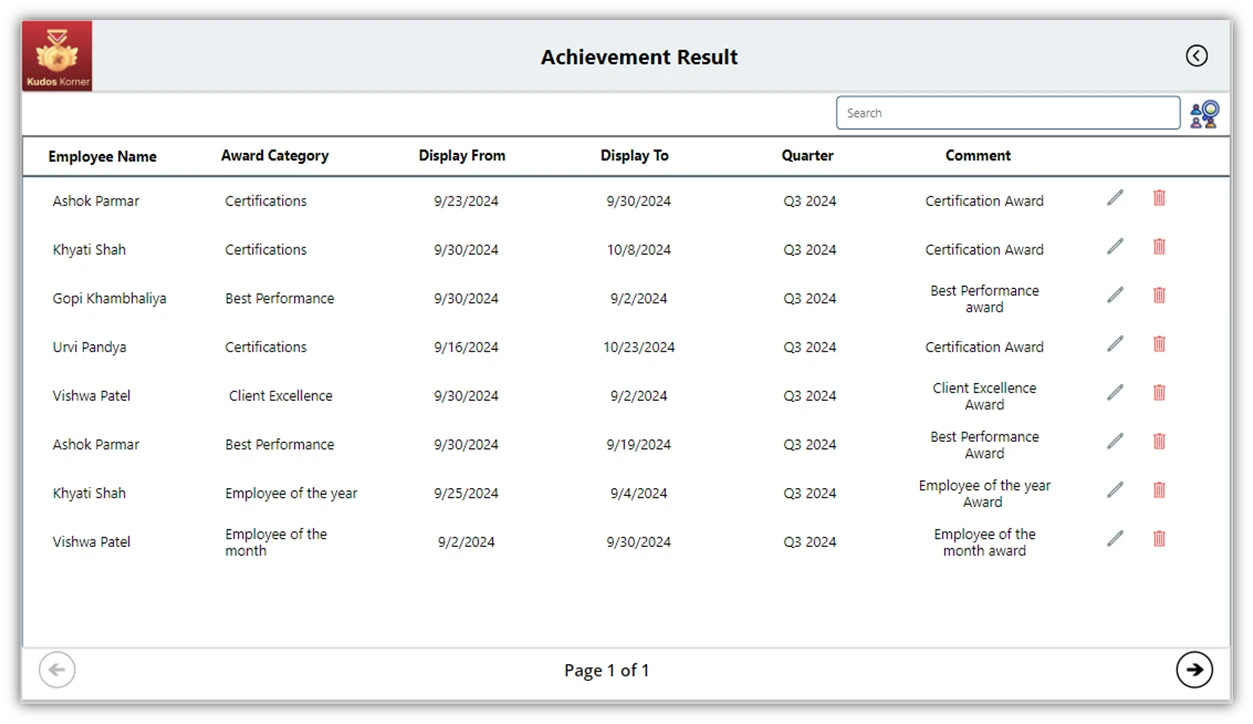The width and height of the screenshot is (1253, 724).
Task: Click the back arrow icon in header
Action: click(1196, 56)
